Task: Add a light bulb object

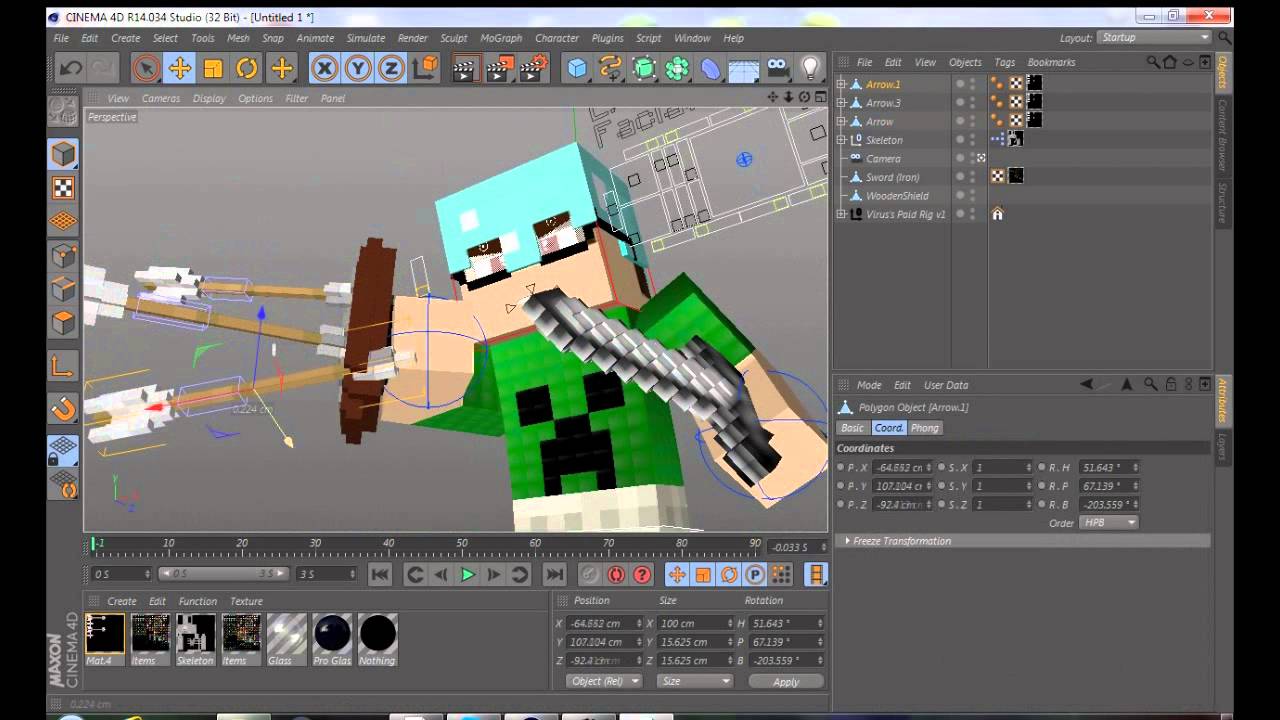Action: [810, 68]
